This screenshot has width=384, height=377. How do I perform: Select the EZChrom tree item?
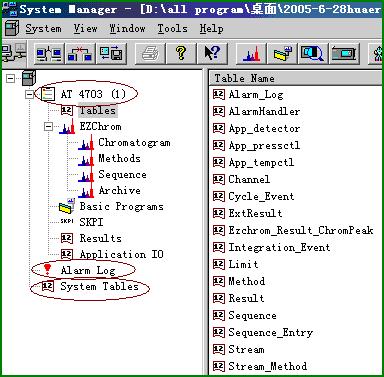point(100,127)
